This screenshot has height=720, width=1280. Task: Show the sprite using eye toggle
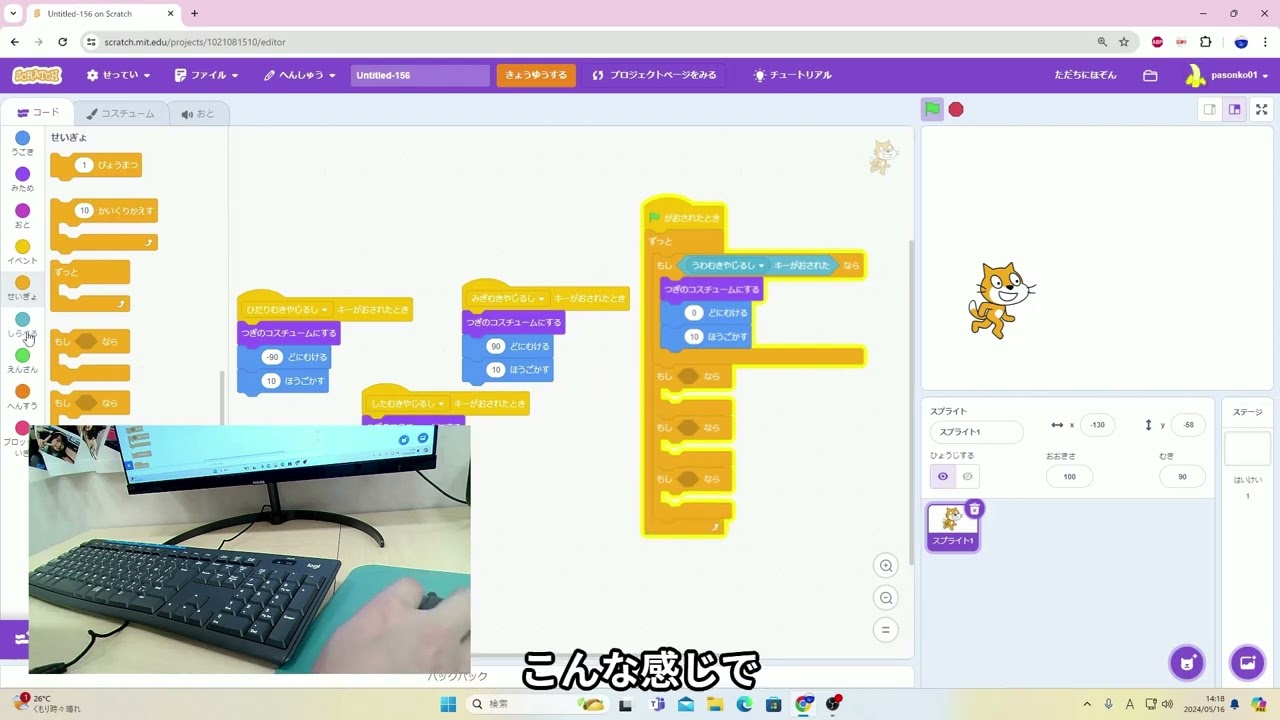coord(942,477)
